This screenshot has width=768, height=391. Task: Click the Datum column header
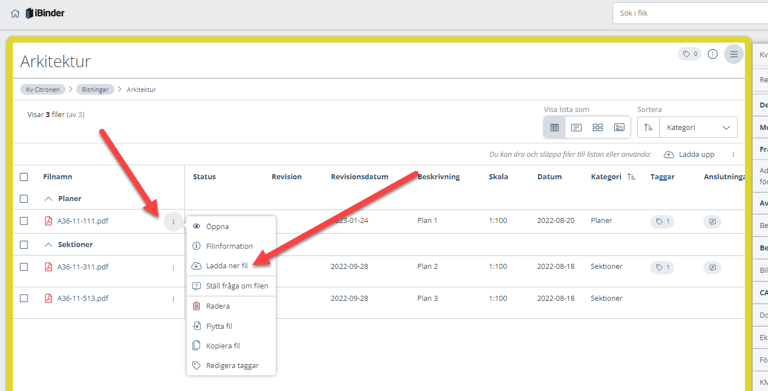pos(550,177)
